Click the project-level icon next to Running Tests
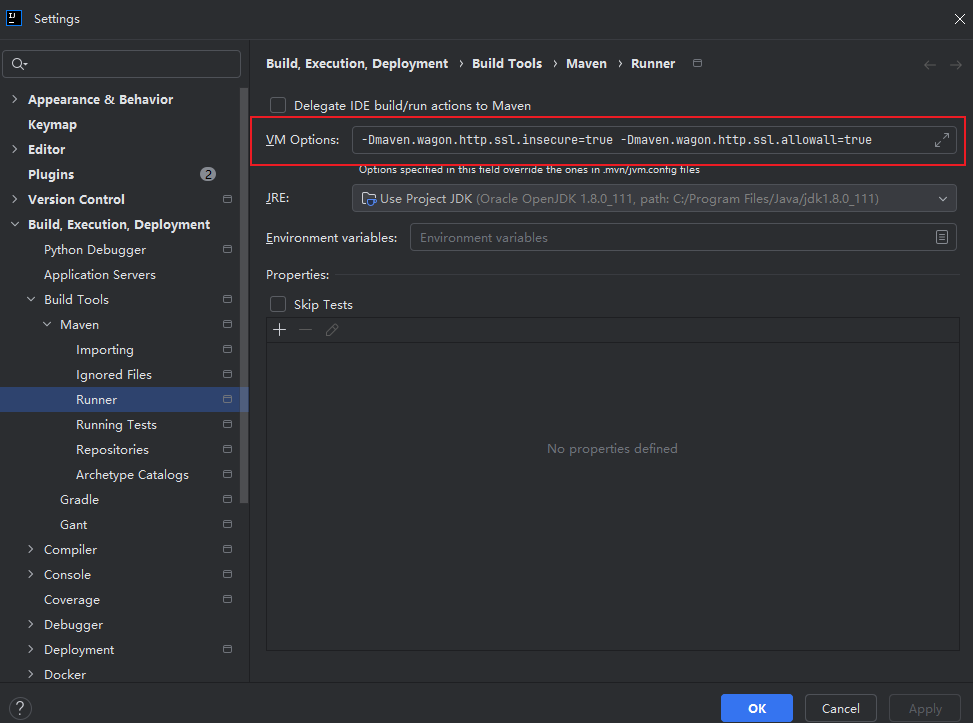Image resolution: width=973 pixels, height=723 pixels. click(x=227, y=424)
